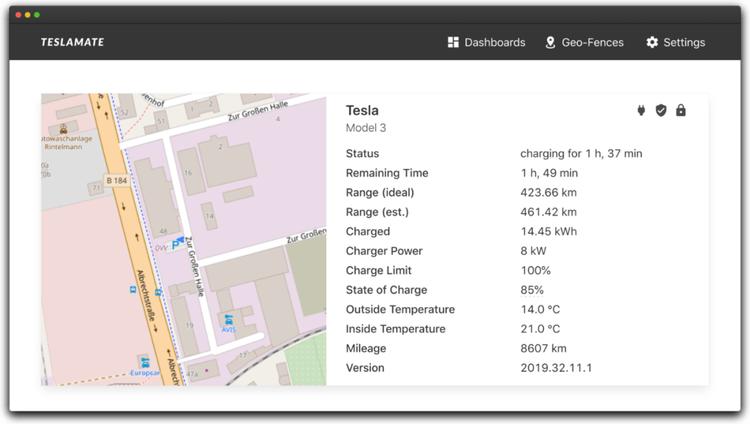
Task: Click the status value 'charging for 1 h, 37 min'
Action: coord(581,154)
